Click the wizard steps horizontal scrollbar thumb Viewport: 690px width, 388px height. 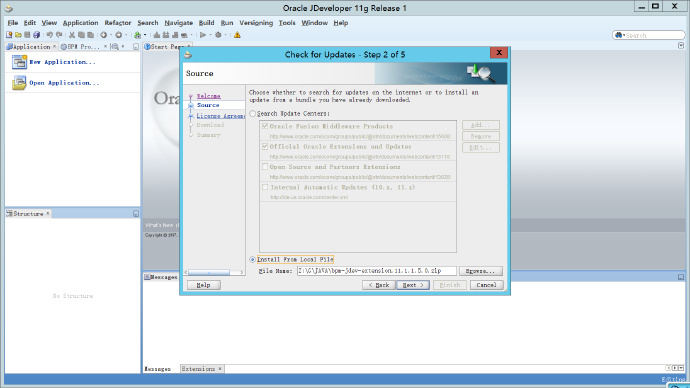tap(209, 273)
